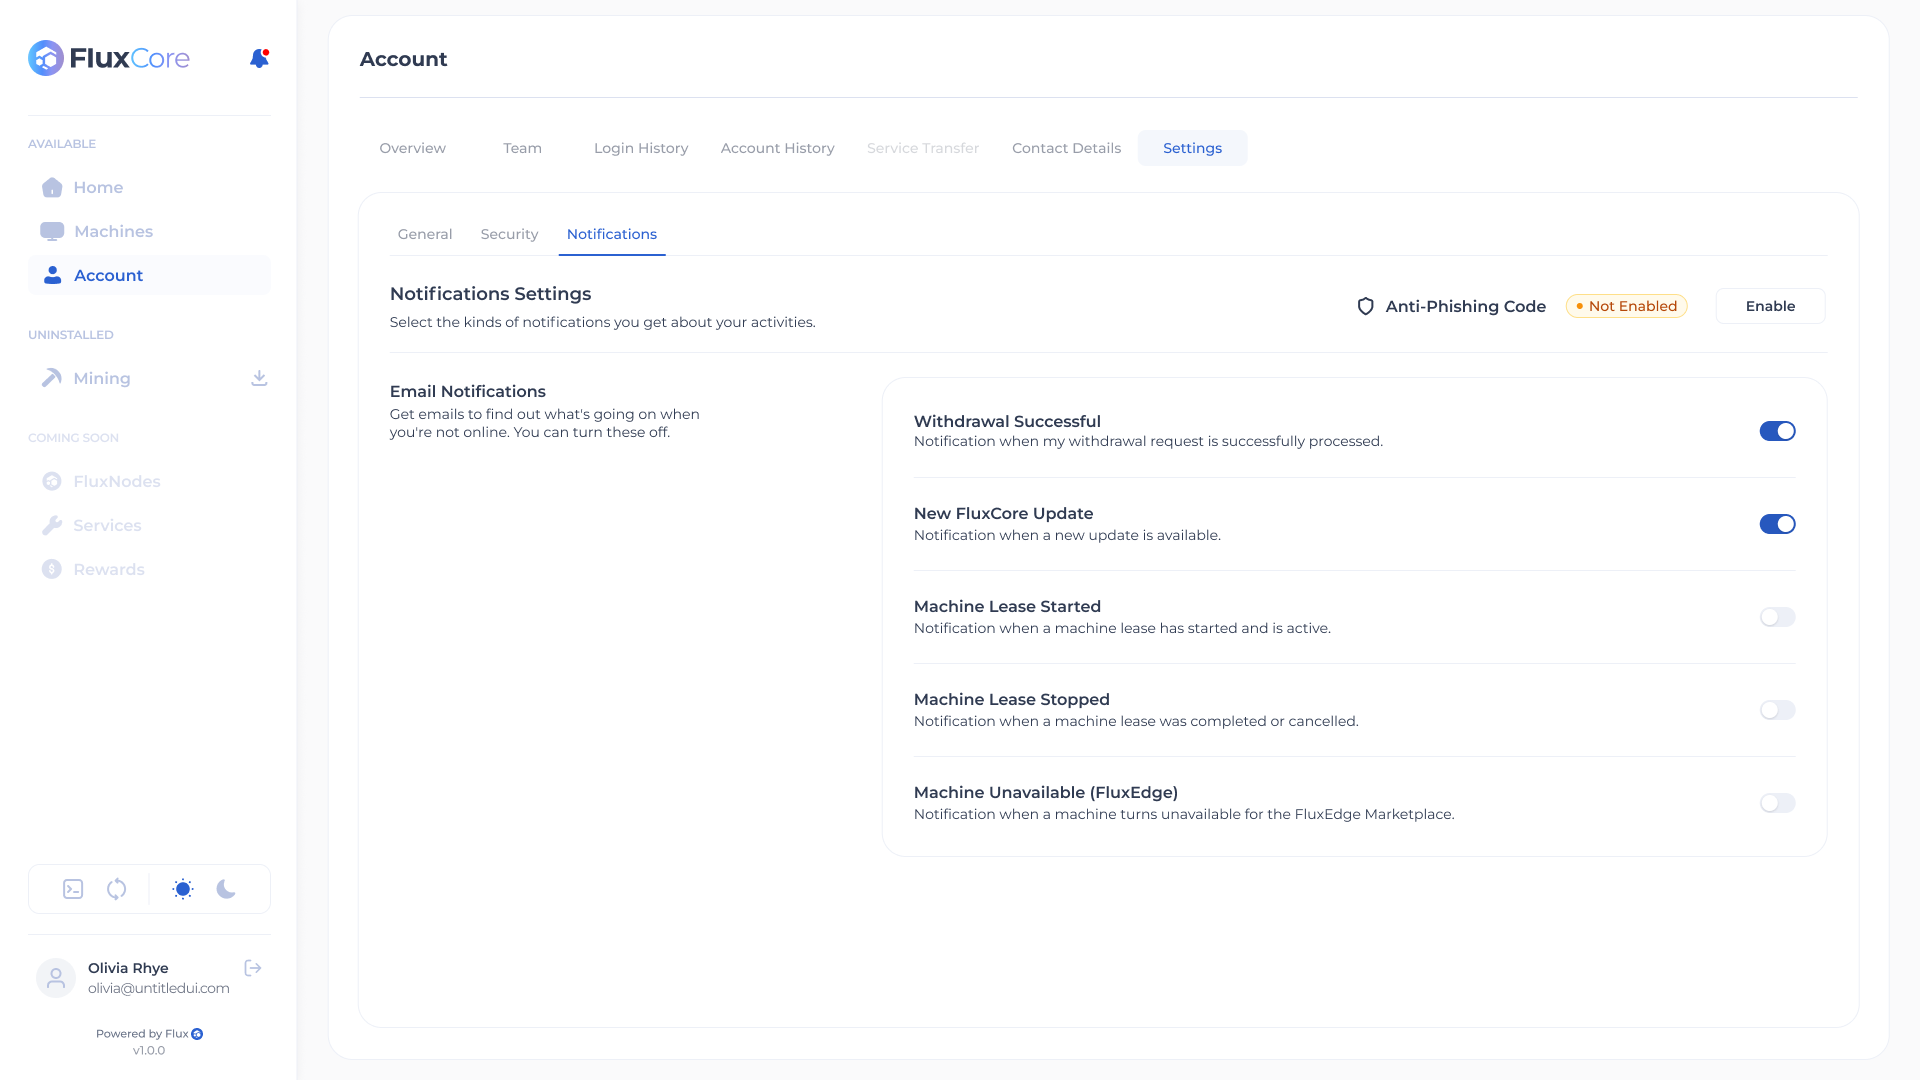Screen dimensions: 1920x1080
Task: Click the Rewards coin icon
Action: pos(52,569)
